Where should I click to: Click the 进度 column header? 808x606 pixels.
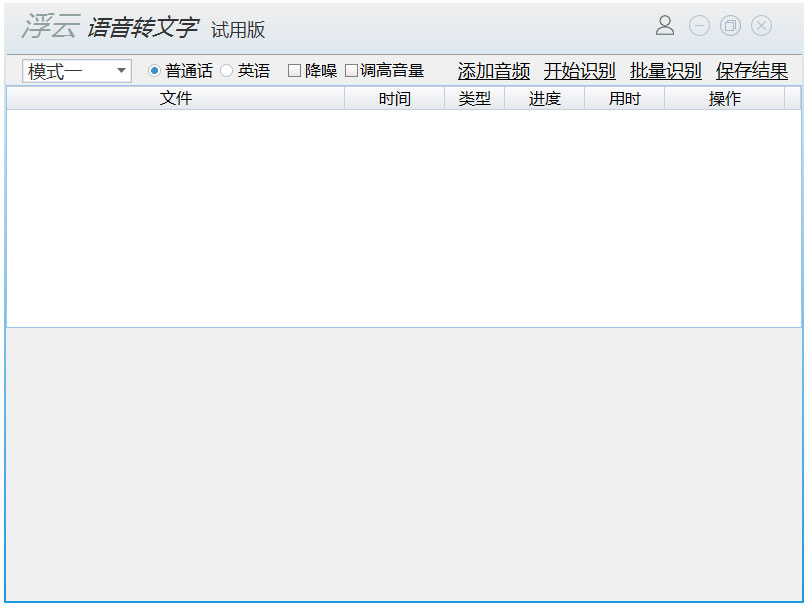coord(544,98)
